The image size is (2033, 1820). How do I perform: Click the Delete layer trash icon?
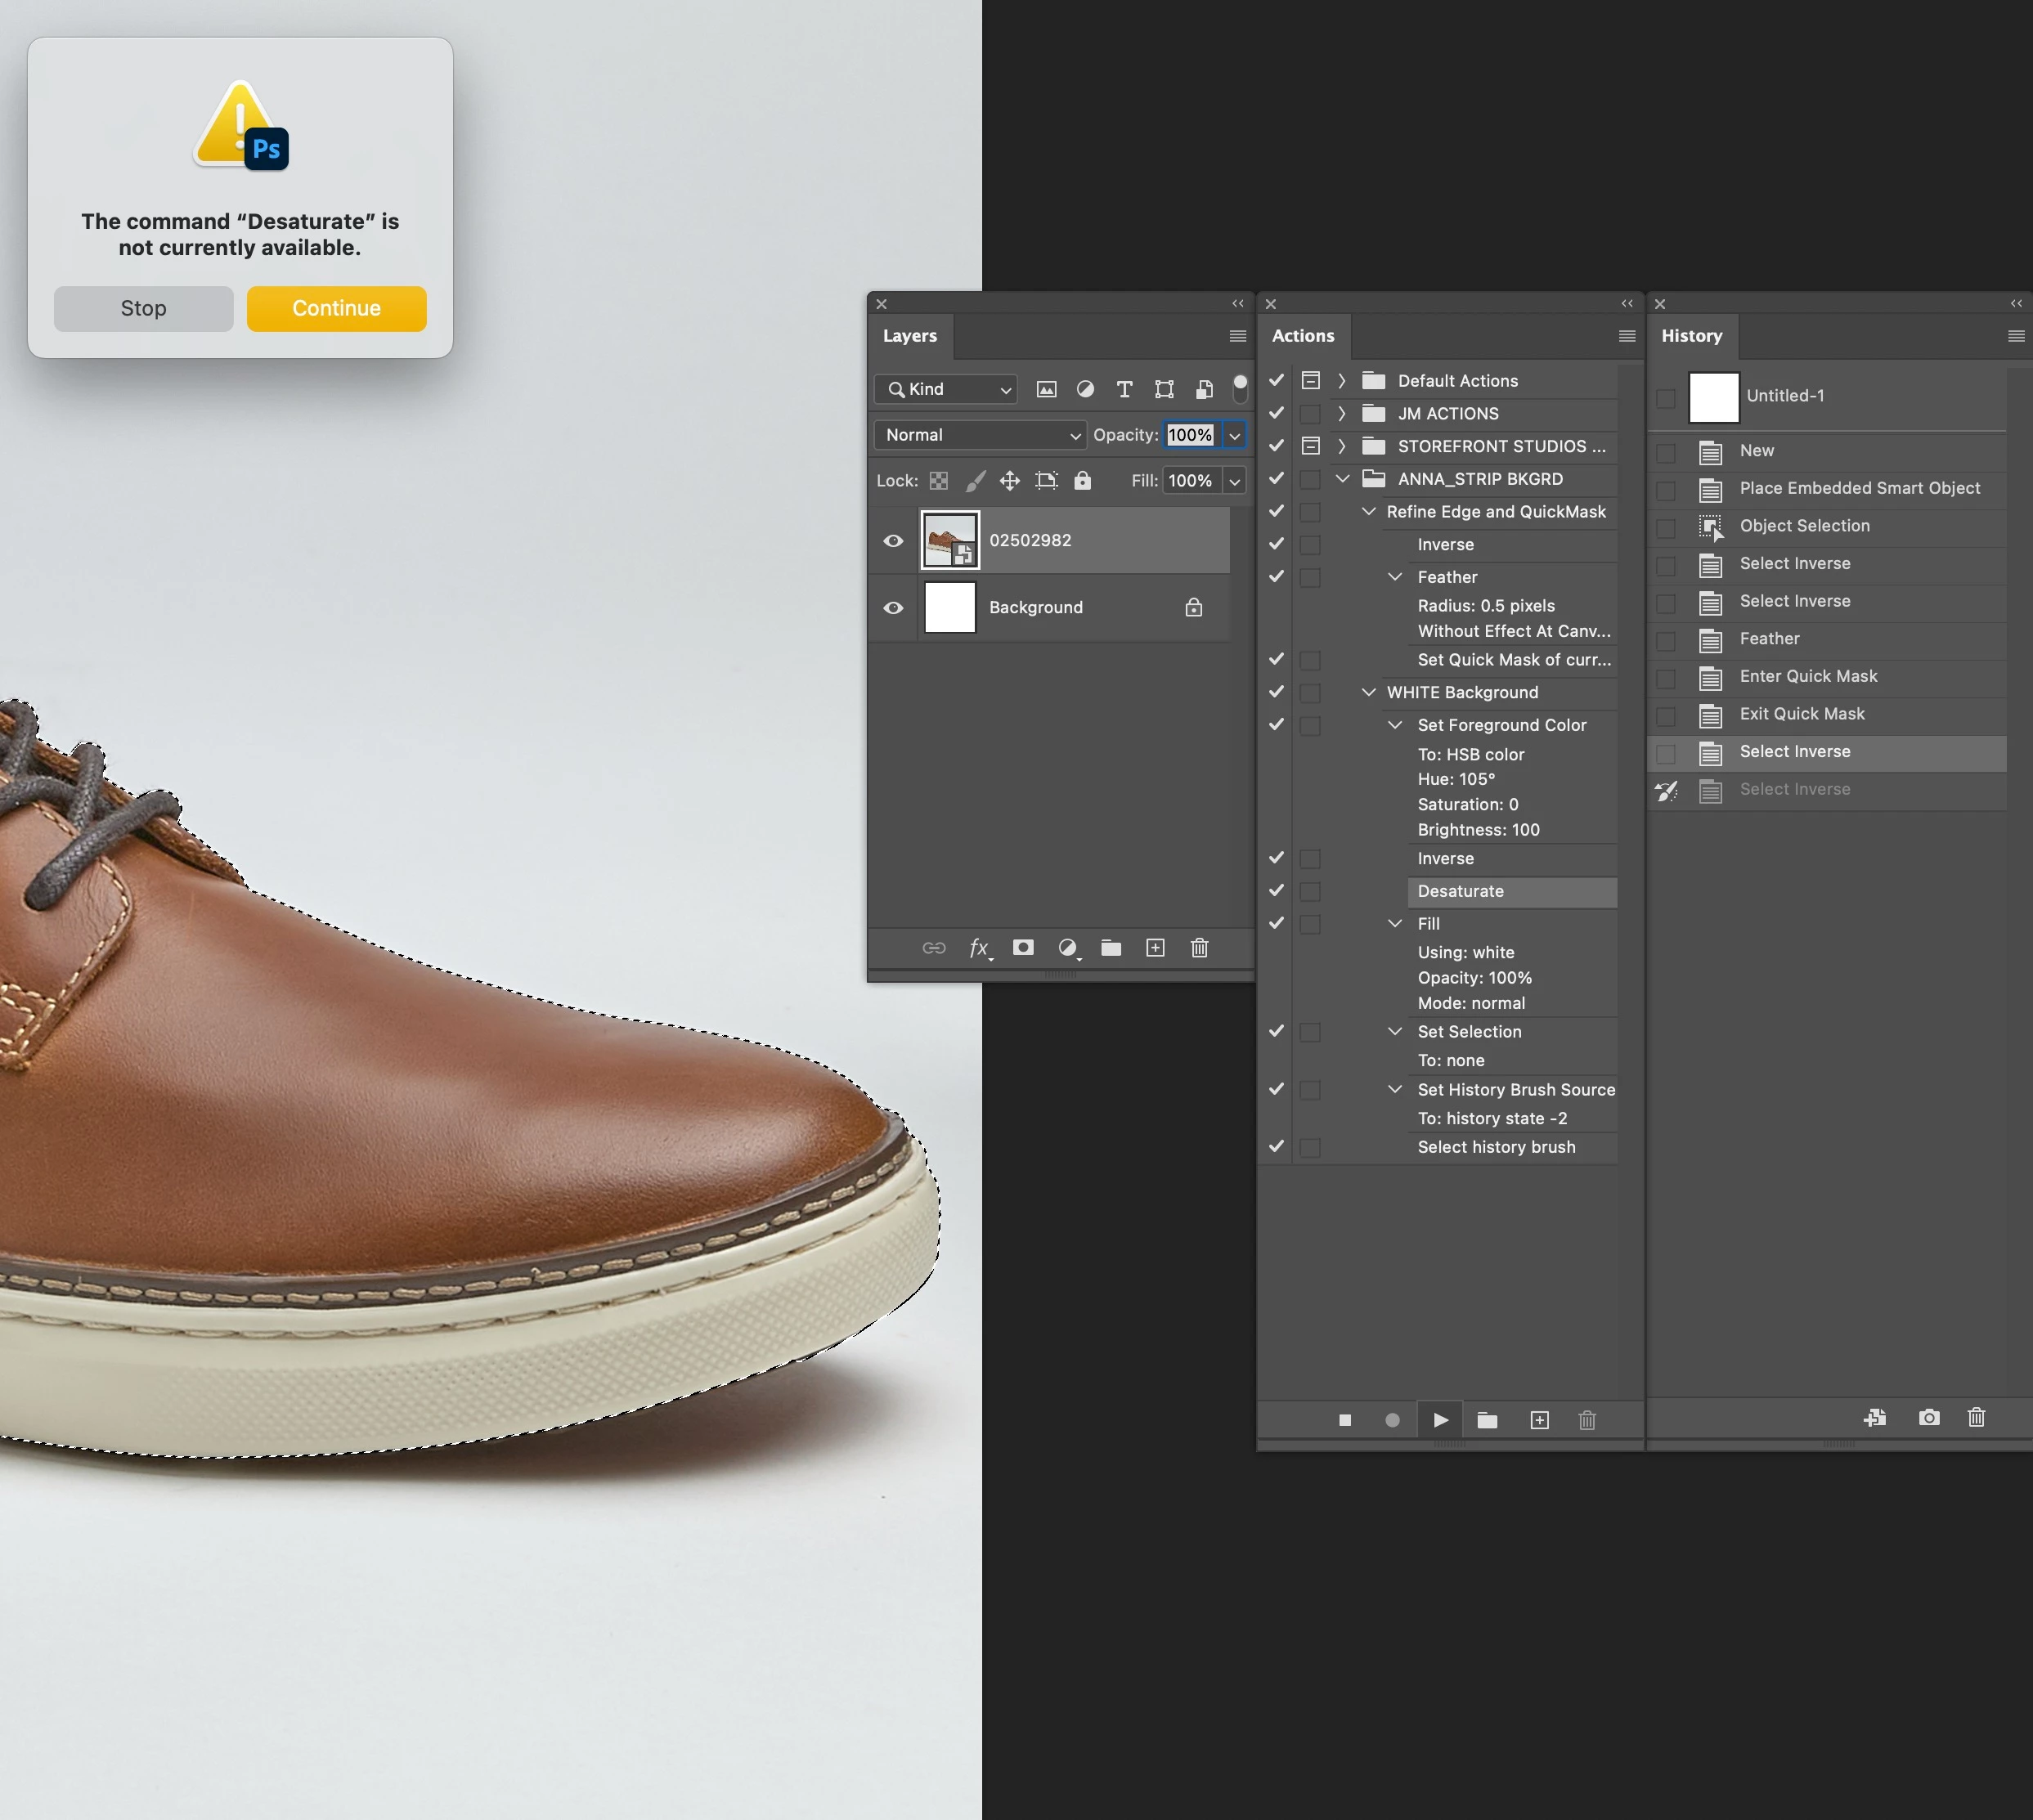1199,948
